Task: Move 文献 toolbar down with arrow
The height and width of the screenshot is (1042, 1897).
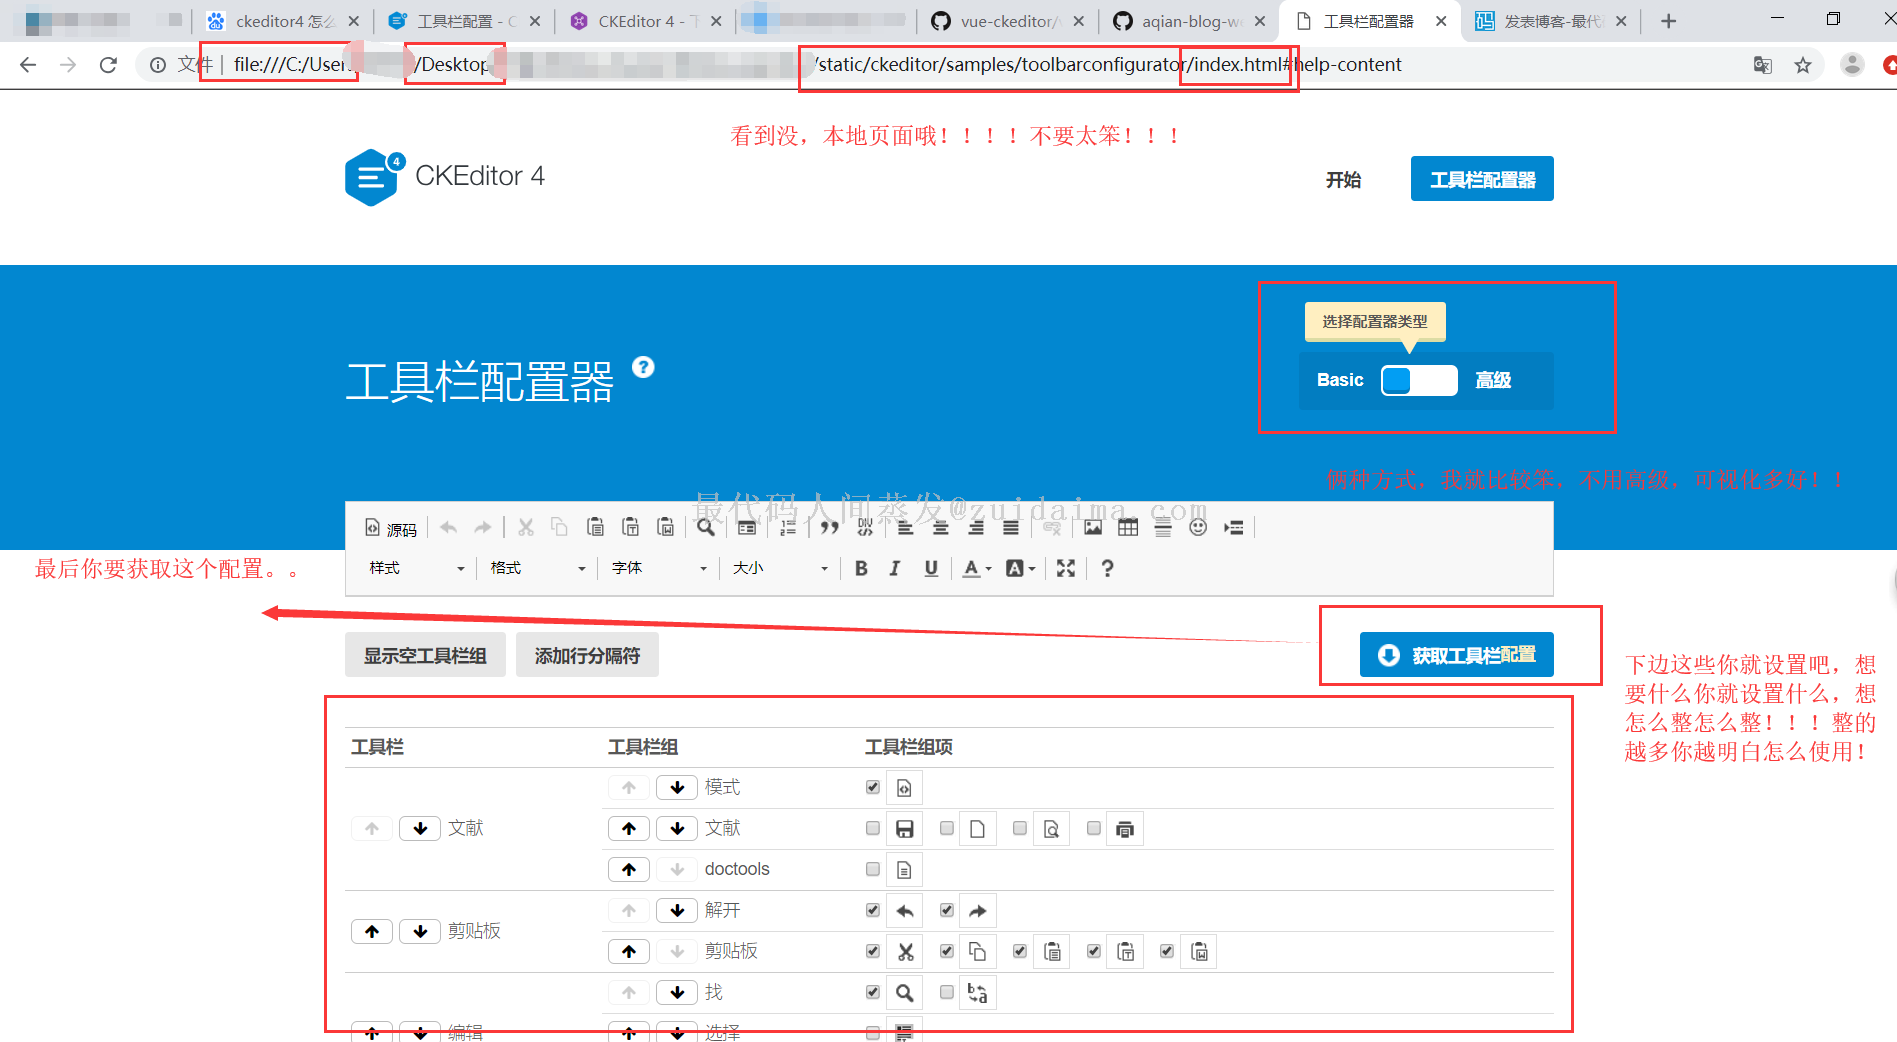Action: pyautogui.click(x=420, y=828)
